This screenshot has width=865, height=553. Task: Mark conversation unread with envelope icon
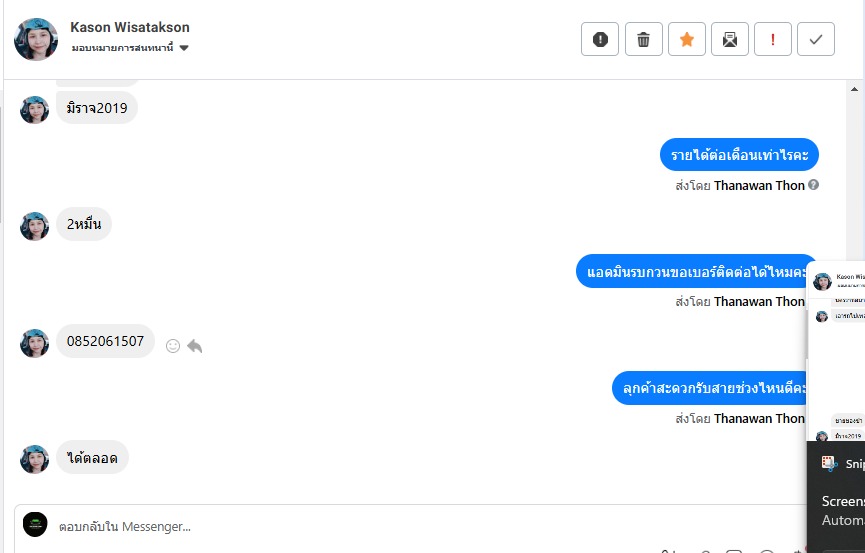(729, 39)
